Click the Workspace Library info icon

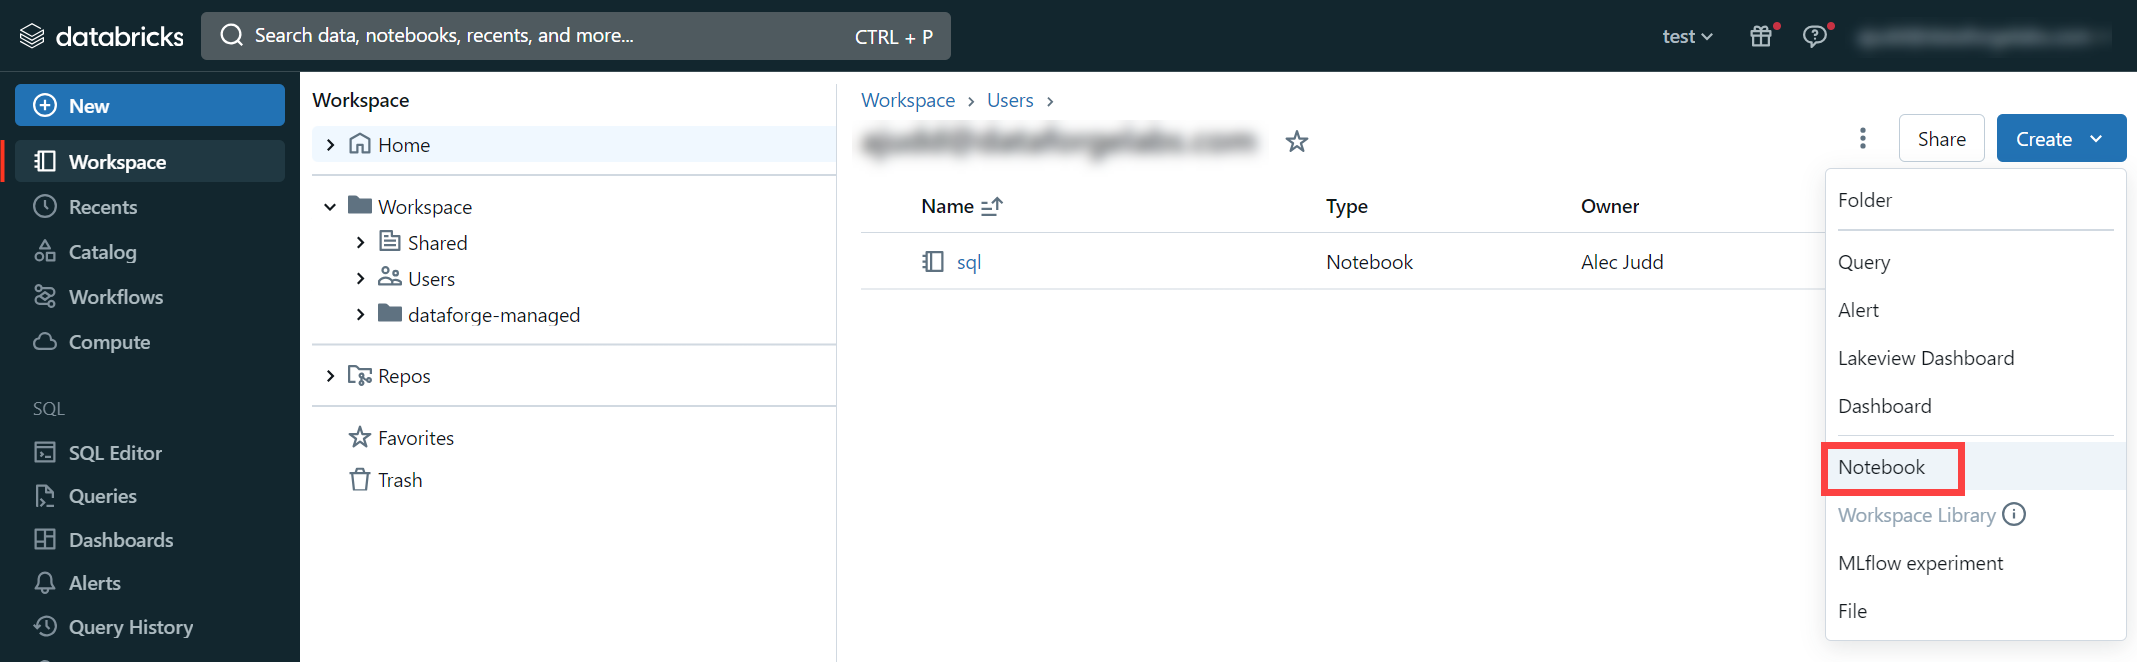coord(2014,514)
